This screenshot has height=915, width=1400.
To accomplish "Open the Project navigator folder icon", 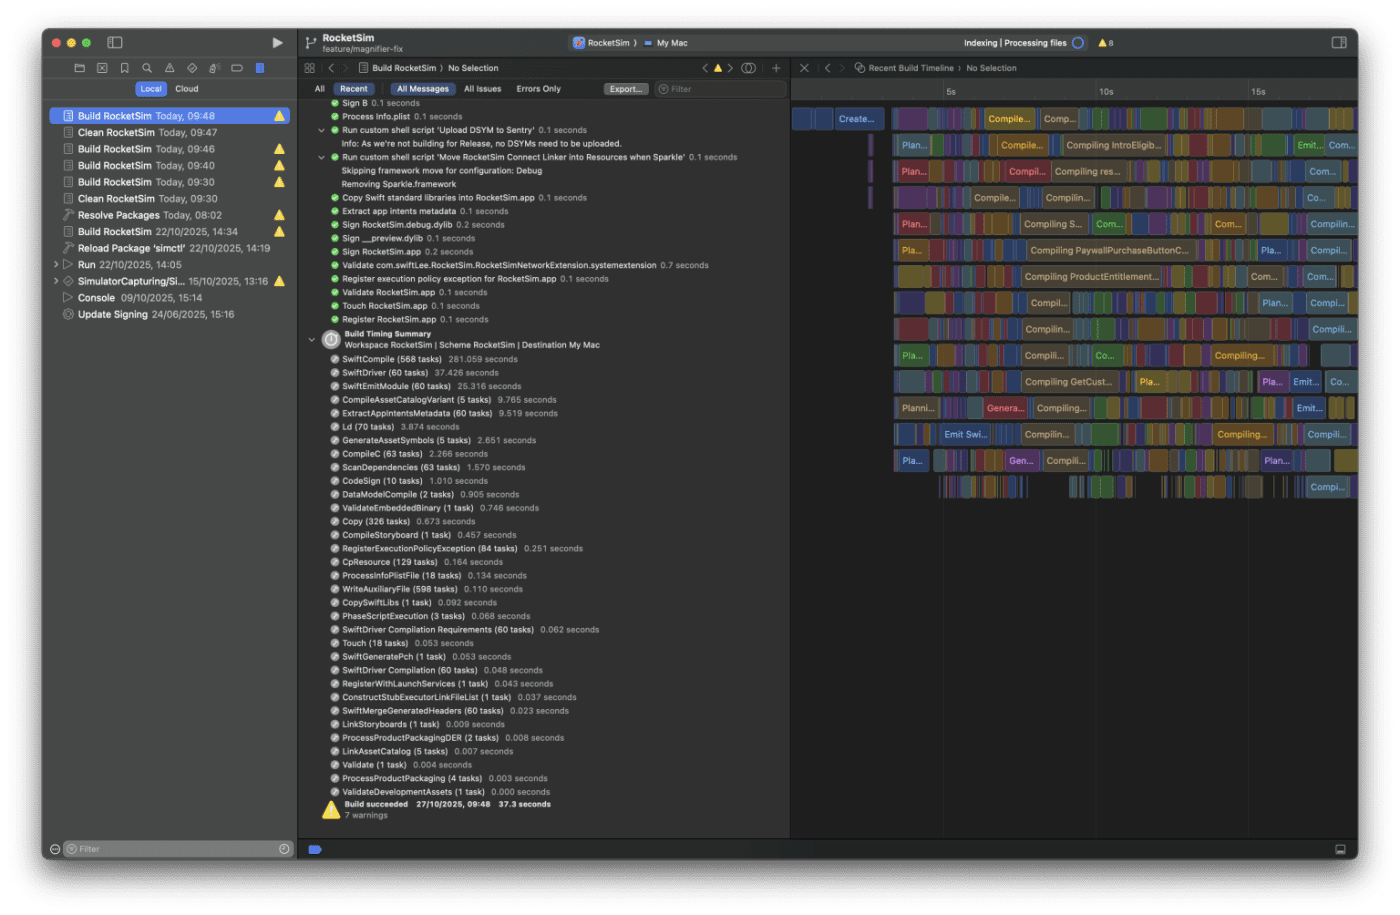I will click(80, 68).
